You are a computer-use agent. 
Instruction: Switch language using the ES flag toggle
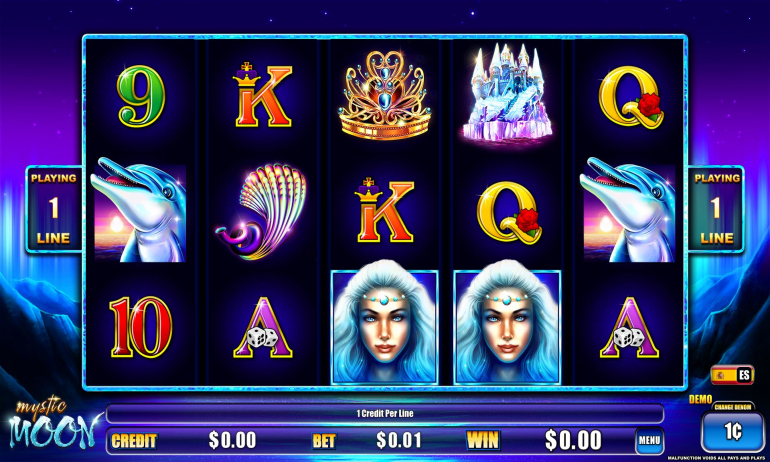tap(732, 376)
